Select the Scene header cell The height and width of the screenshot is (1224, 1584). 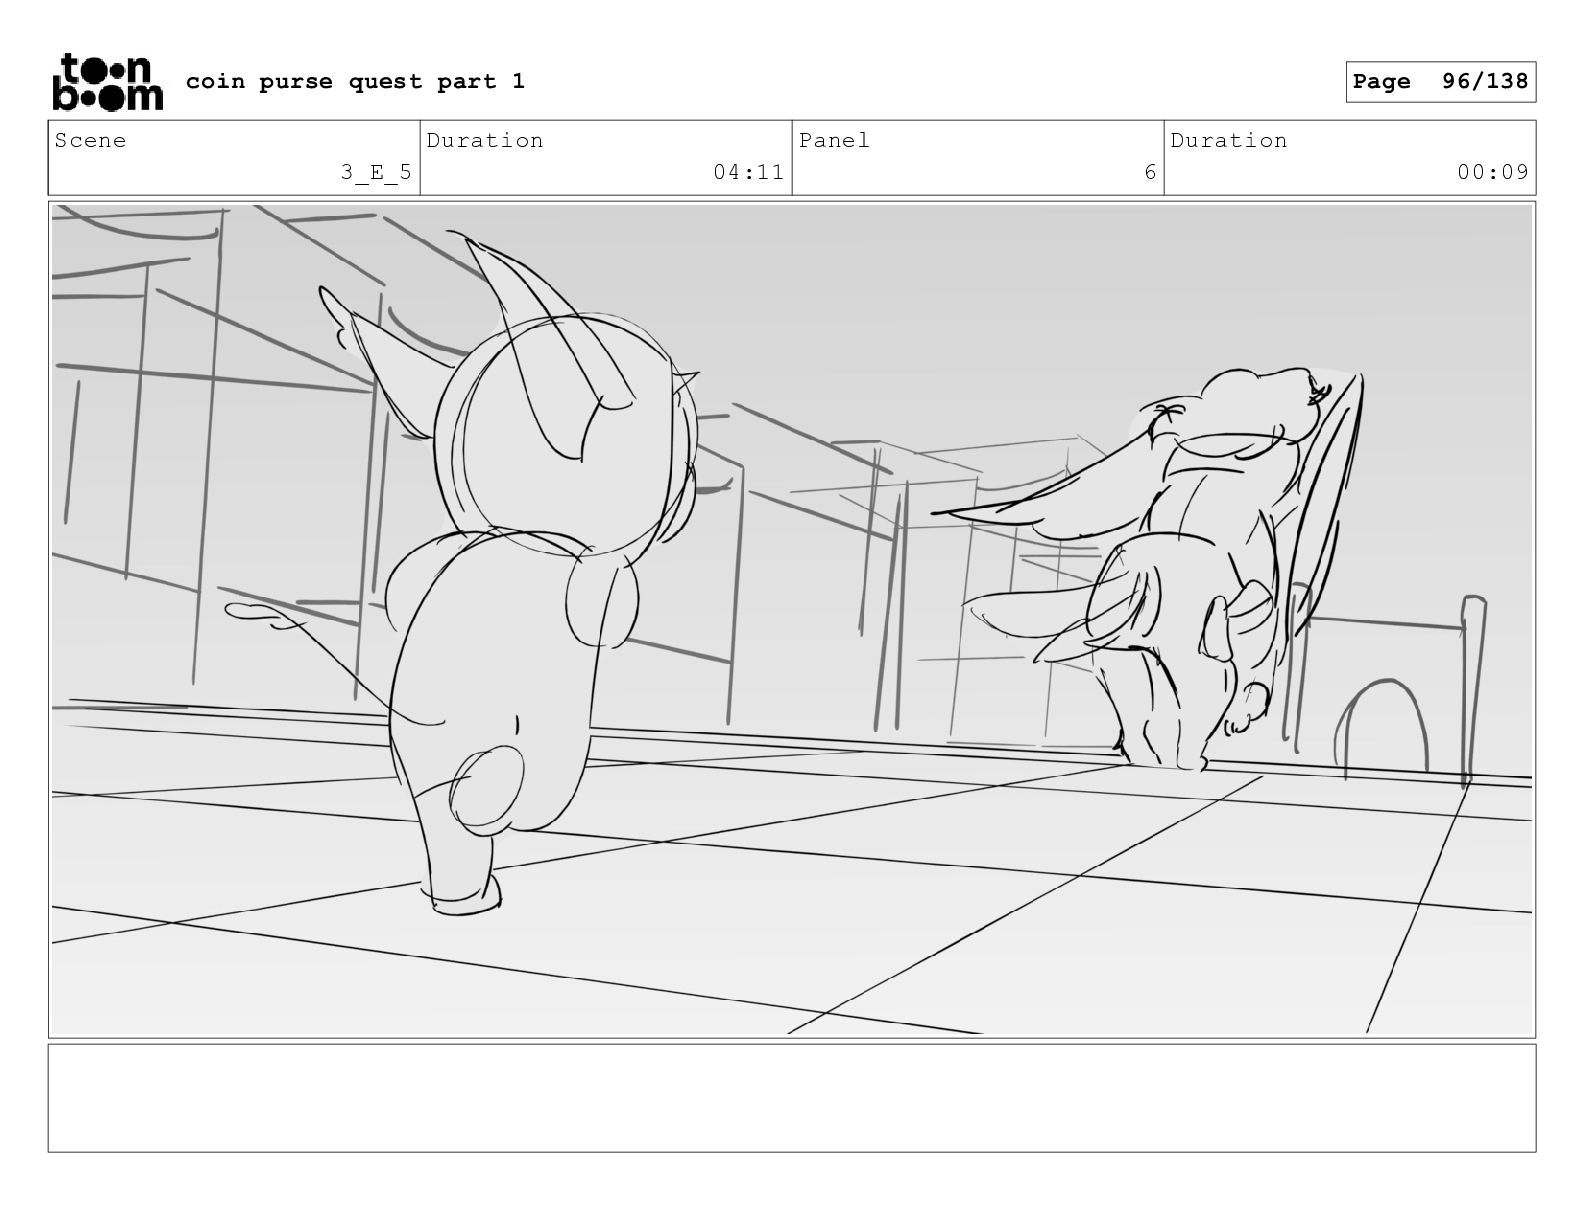click(x=234, y=158)
